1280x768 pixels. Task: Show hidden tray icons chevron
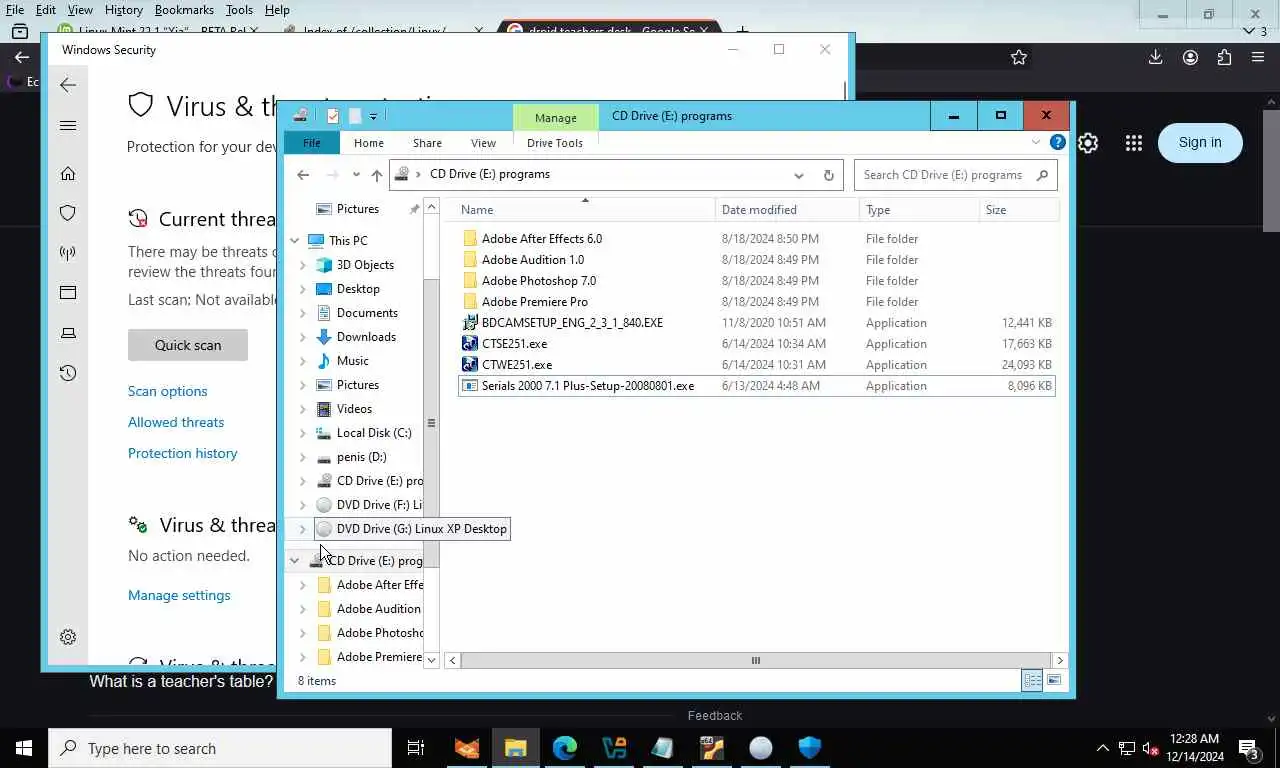pos(1103,748)
